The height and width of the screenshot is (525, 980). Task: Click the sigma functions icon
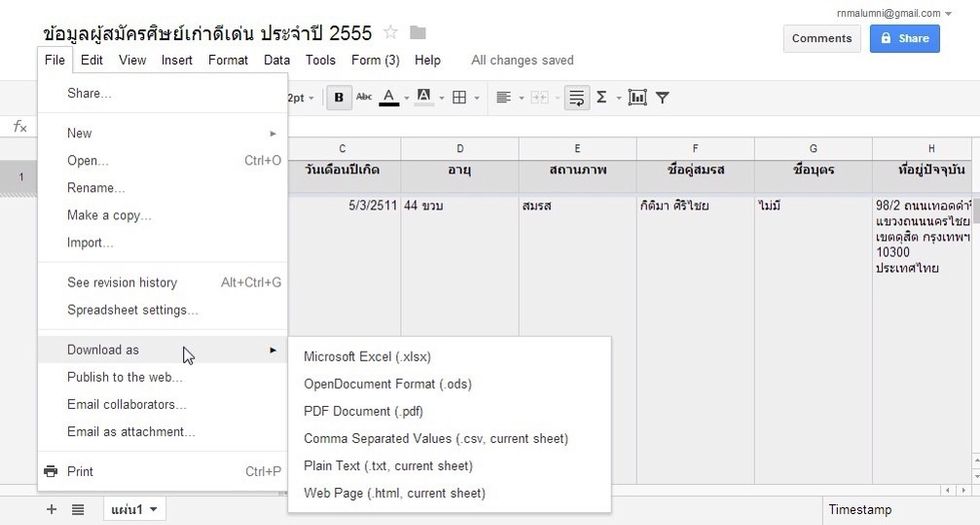(601, 97)
